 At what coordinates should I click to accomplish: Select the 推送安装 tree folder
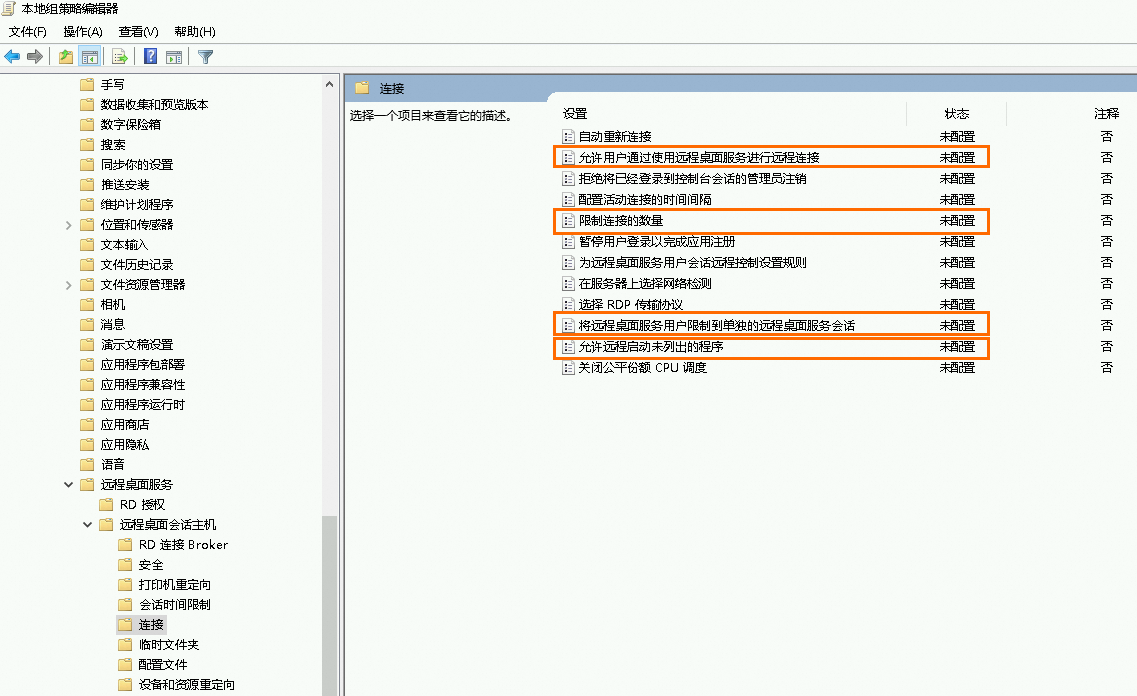click(125, 185)
